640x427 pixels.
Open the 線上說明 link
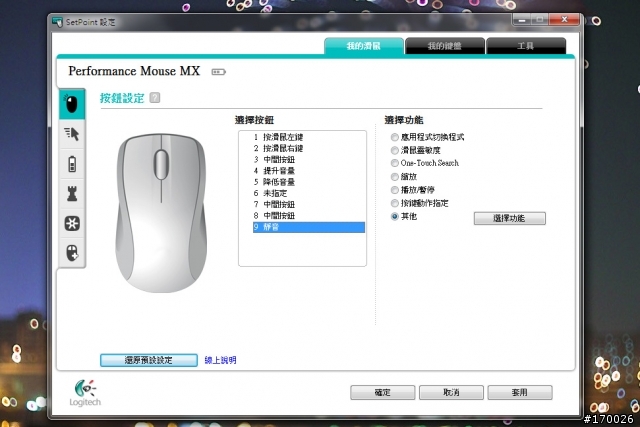220,360
